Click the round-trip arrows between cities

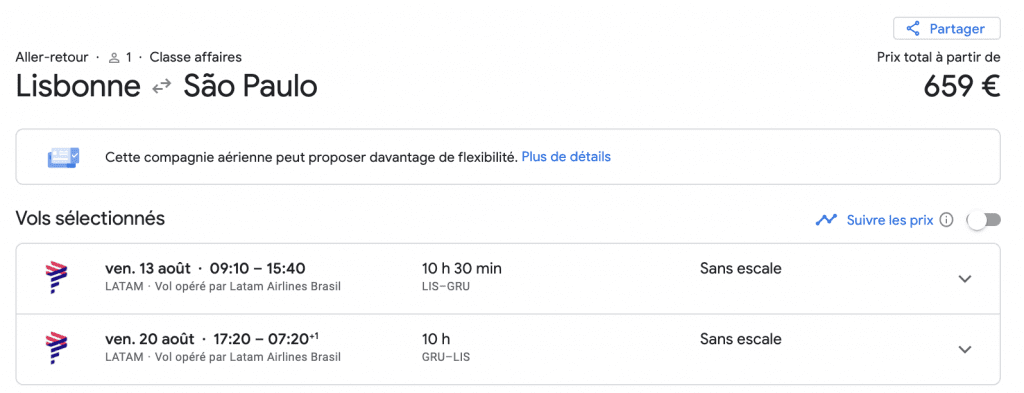click(161, 87)
